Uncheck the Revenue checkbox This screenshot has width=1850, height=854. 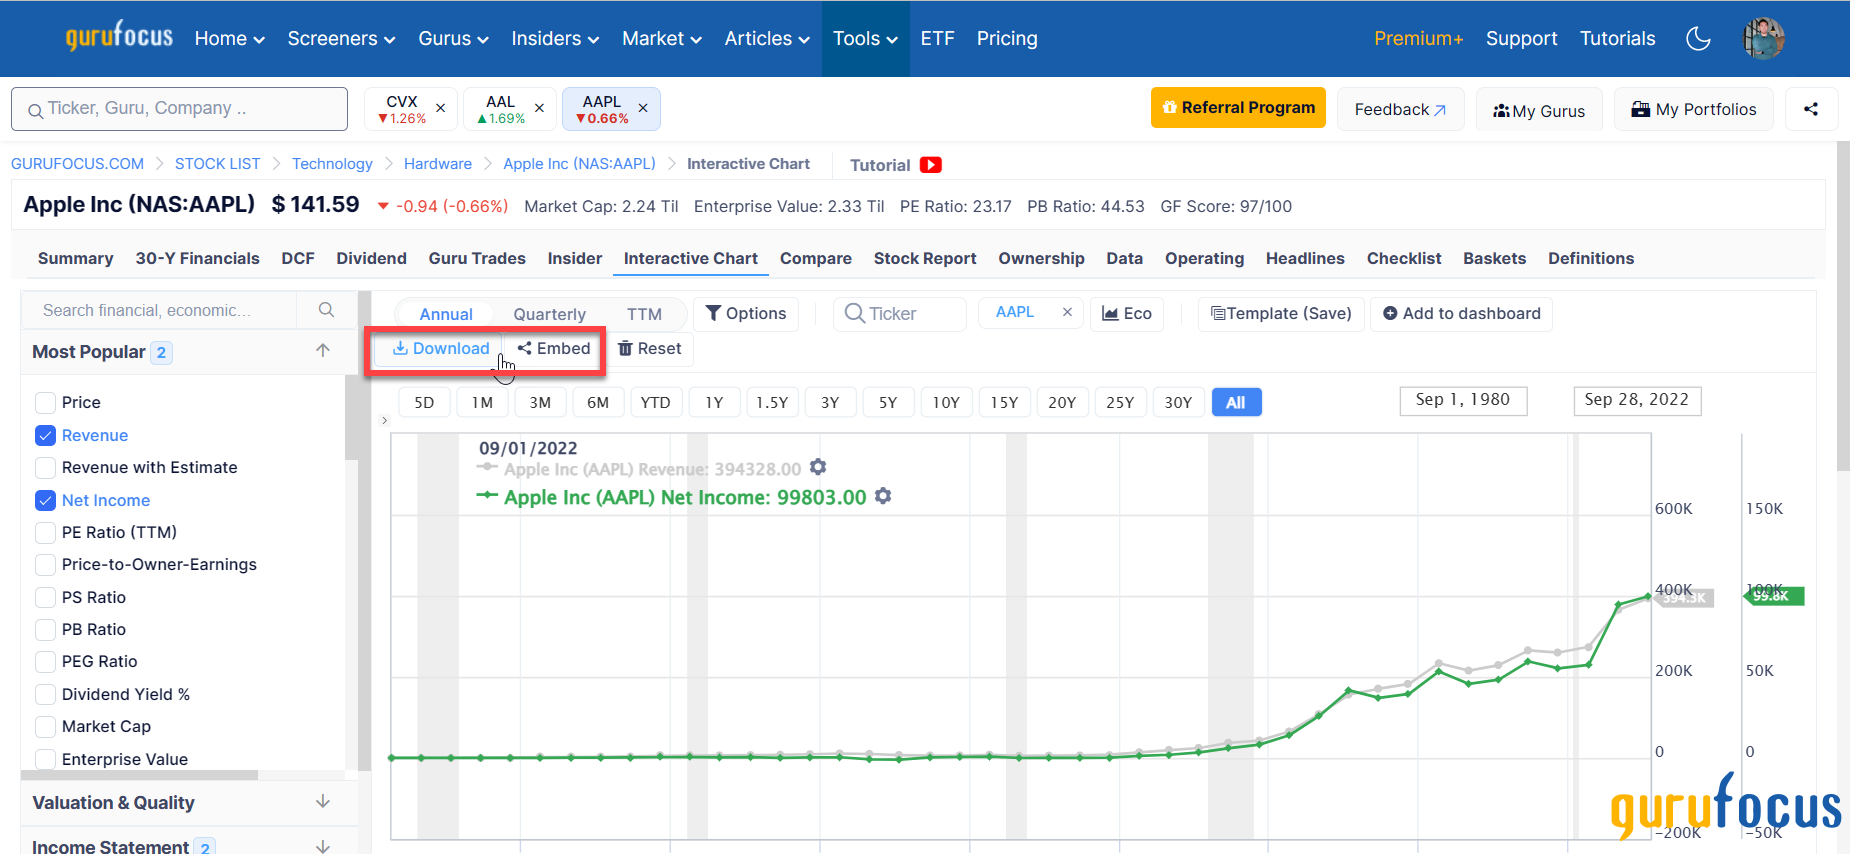click(x=45, y=435)
